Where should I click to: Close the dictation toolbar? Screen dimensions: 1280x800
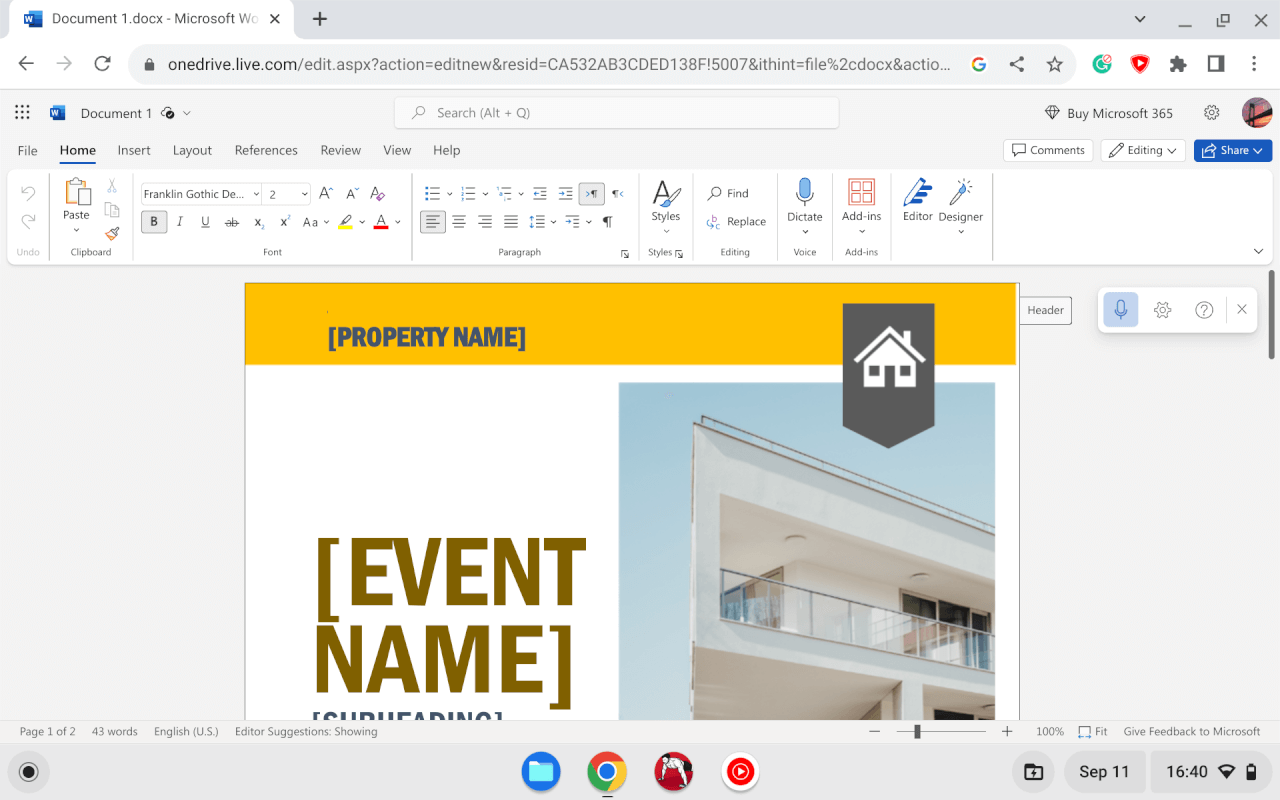[1242, 310]
